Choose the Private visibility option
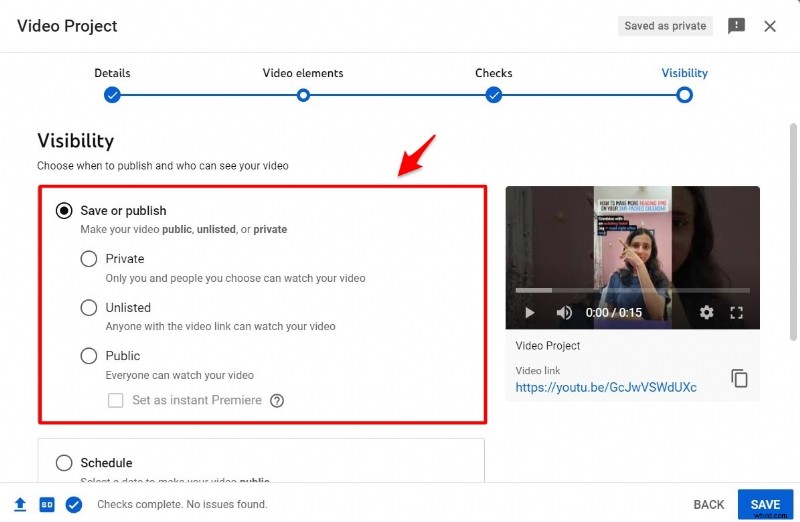This screenshot has height=522, width=800. pyautogui.click(x=89, y=259)
